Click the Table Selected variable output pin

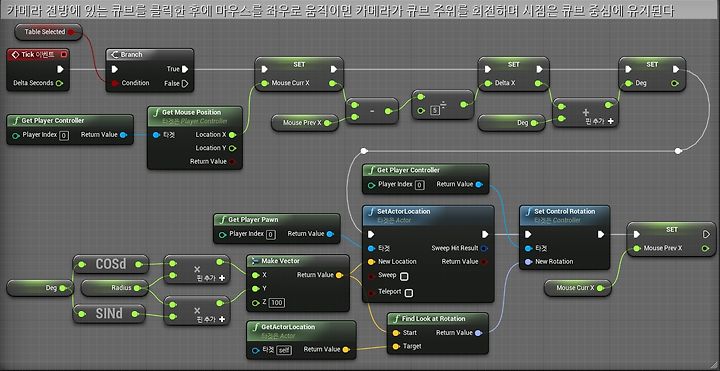click(x=71, y=32)
